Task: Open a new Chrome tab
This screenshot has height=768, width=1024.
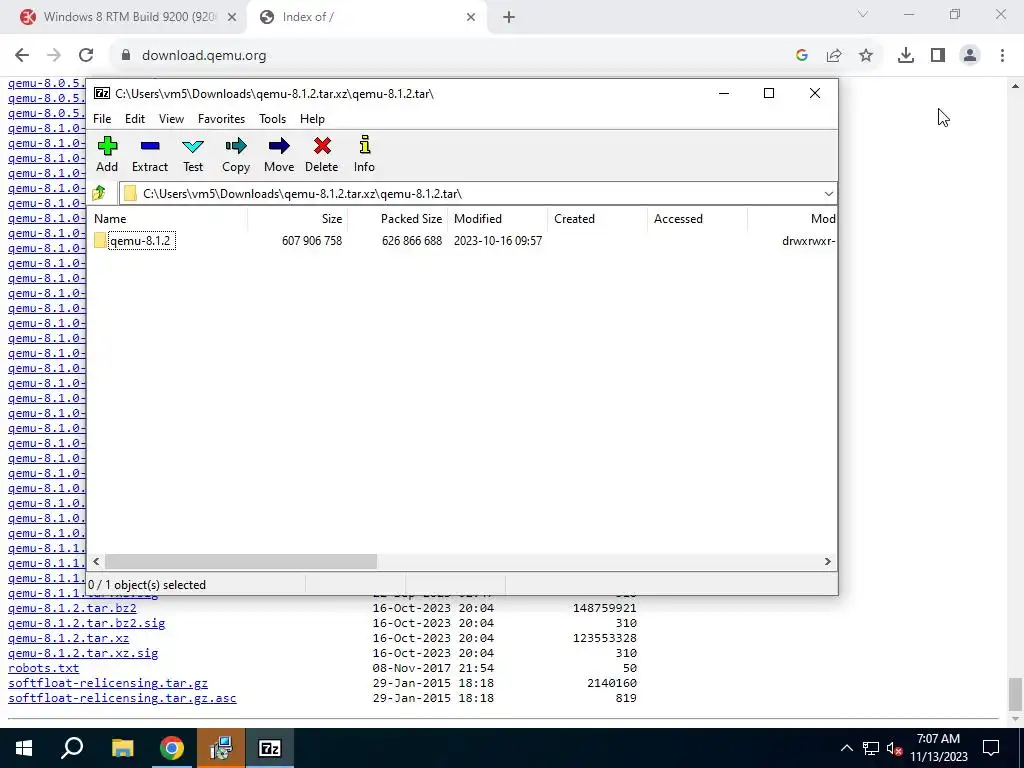Action: [x=509, y=18]
